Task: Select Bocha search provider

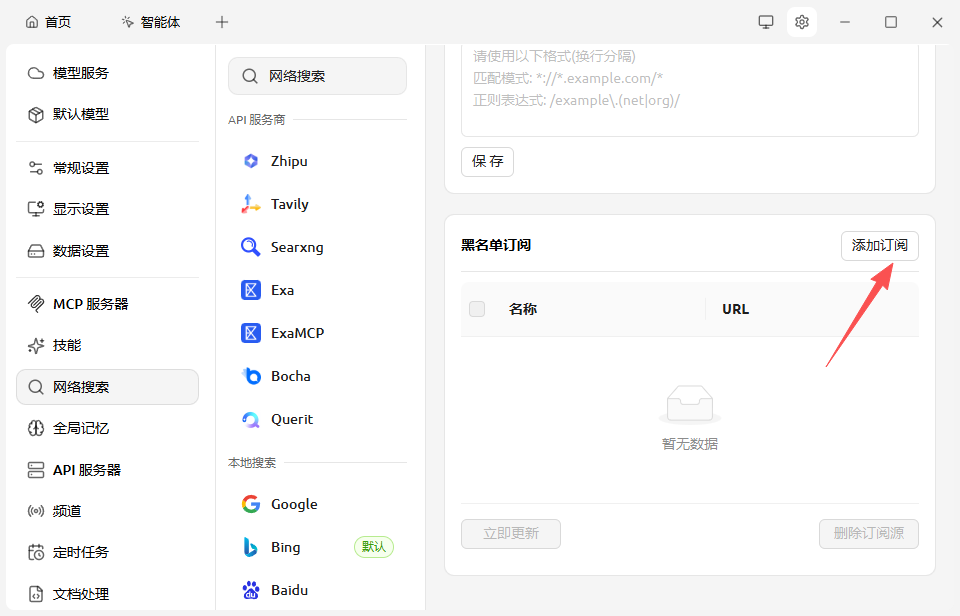Action: point(317,376)
